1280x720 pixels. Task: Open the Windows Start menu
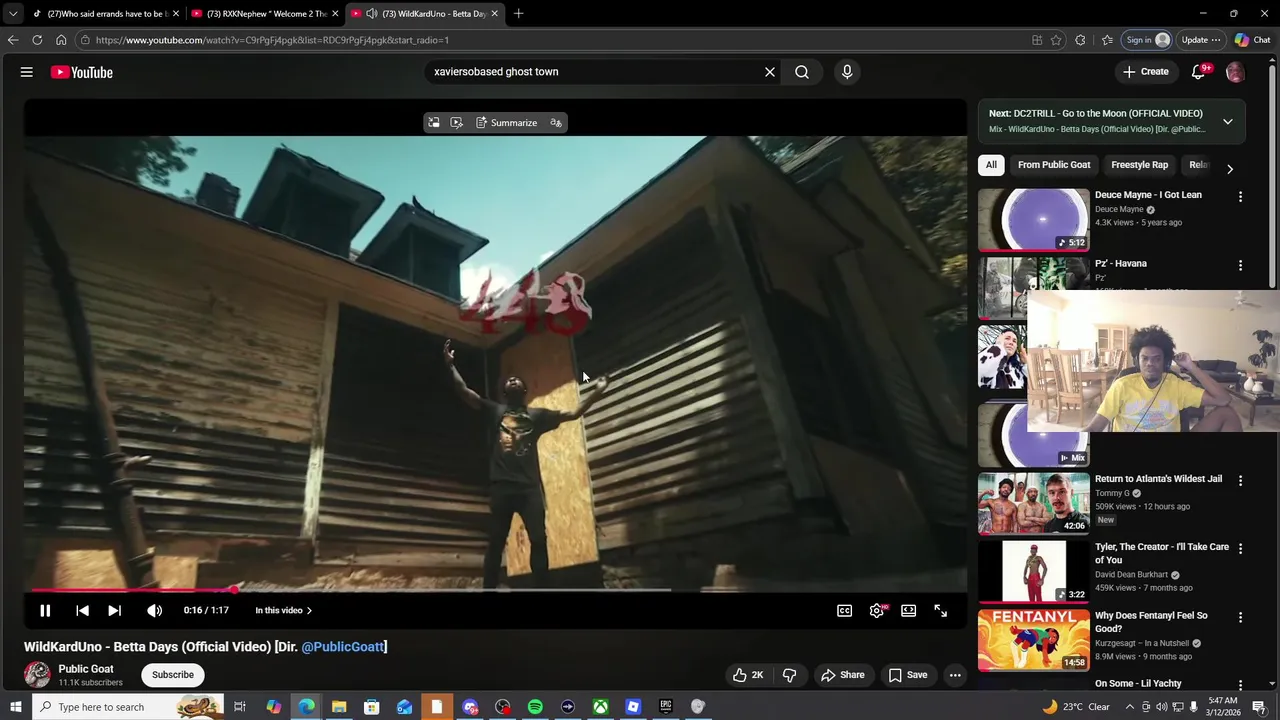(x=15, y=707)
